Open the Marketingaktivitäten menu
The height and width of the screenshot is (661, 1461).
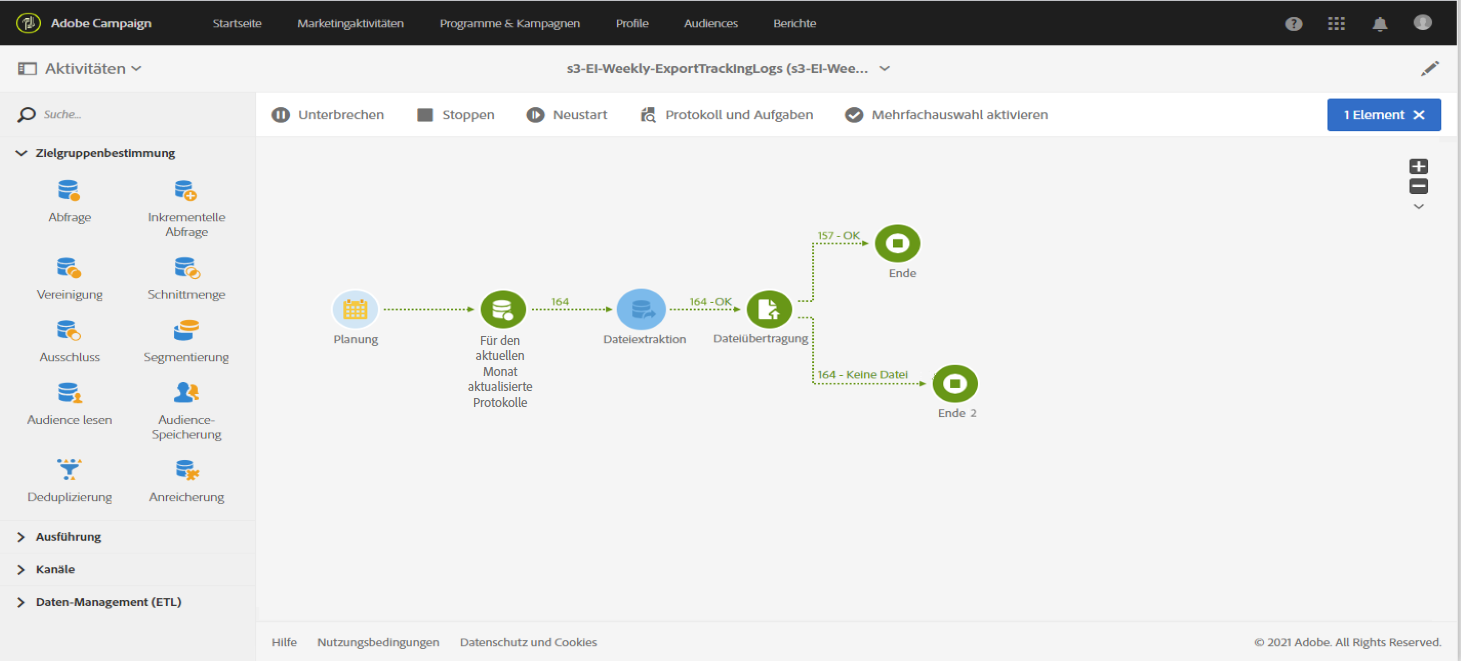click(x=350, y=23)
